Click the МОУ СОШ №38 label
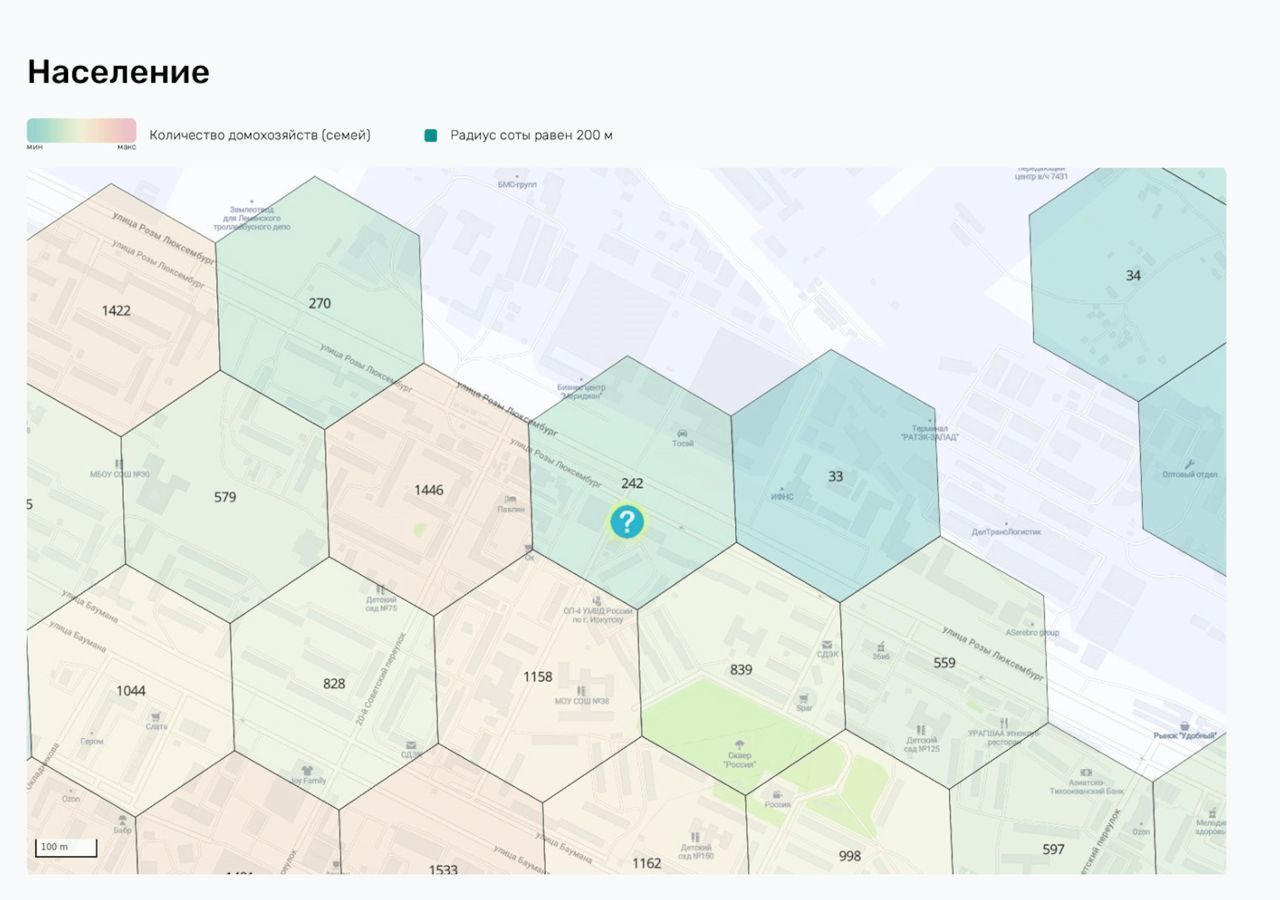This screenshot has width=1280, height=900. click(x=582, y=701)
